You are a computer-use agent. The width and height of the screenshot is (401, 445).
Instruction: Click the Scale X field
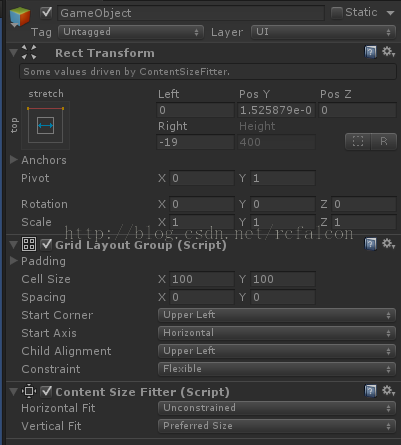202,222
